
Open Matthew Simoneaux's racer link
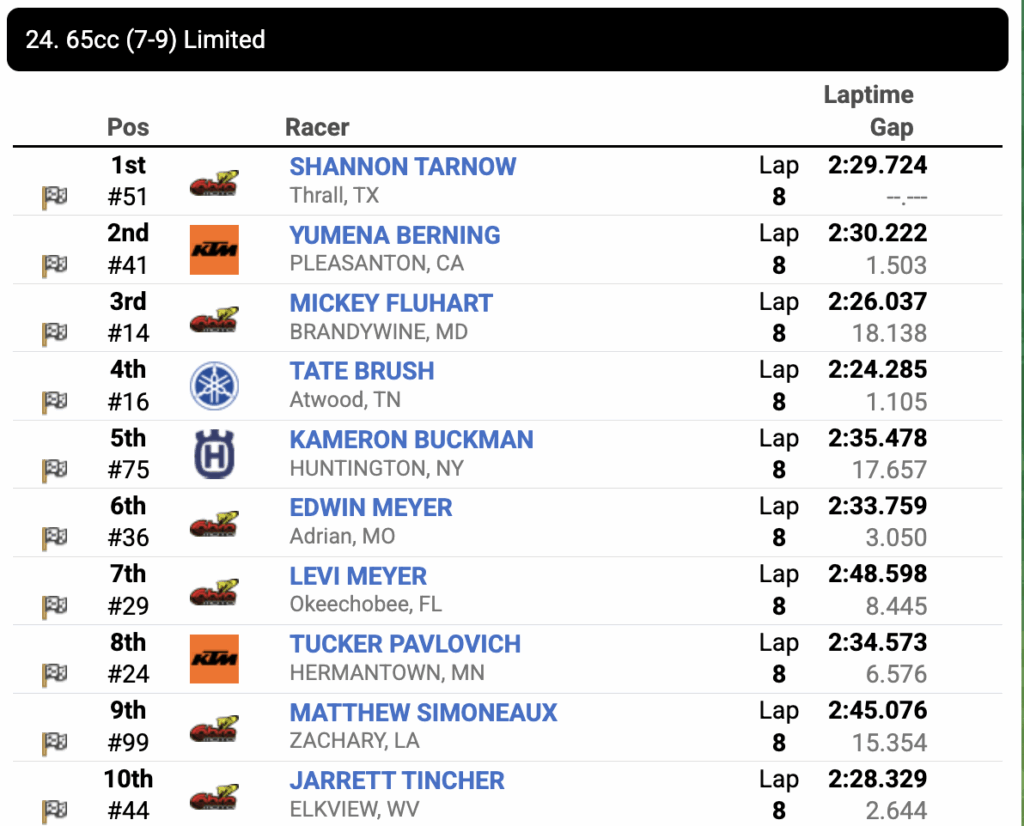tap(423, 712)
